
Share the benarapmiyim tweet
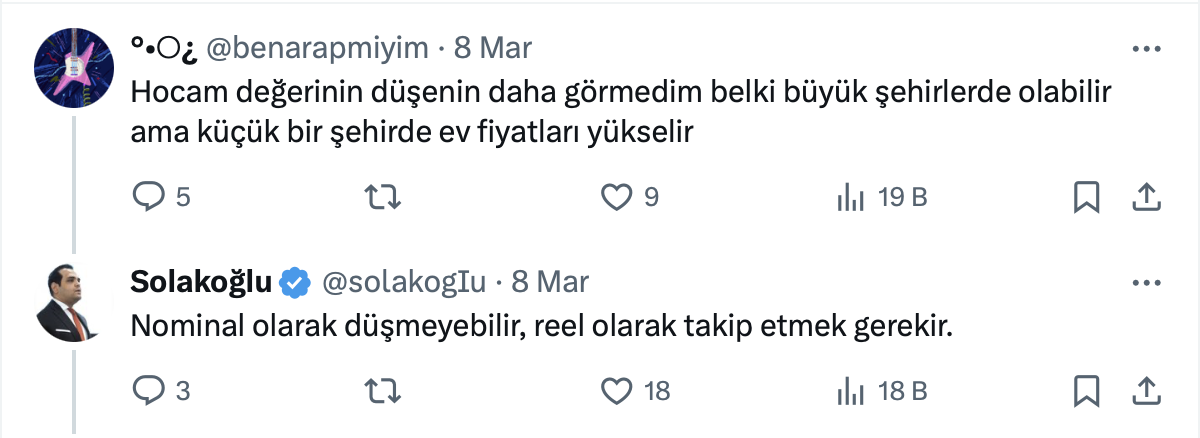1145,198
